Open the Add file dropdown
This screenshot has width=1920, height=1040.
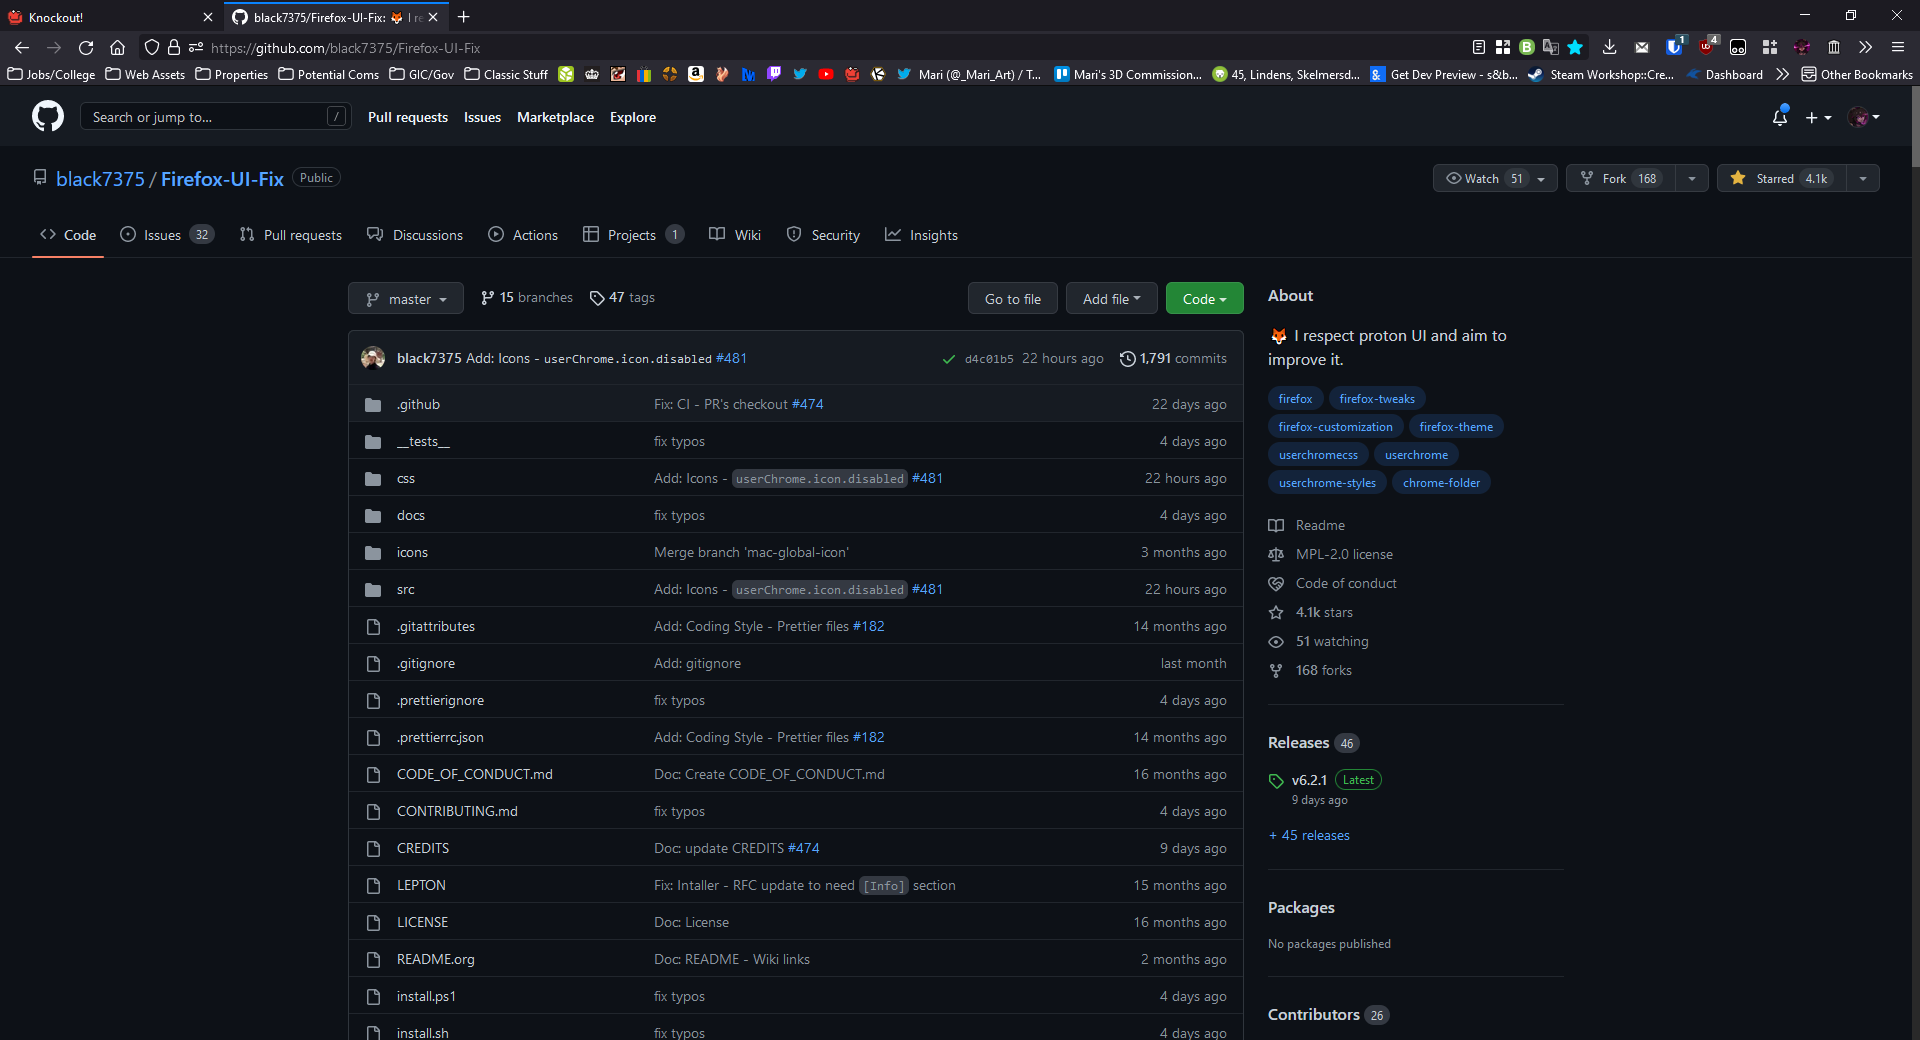pyautogui.click(x=1111, y=298)
